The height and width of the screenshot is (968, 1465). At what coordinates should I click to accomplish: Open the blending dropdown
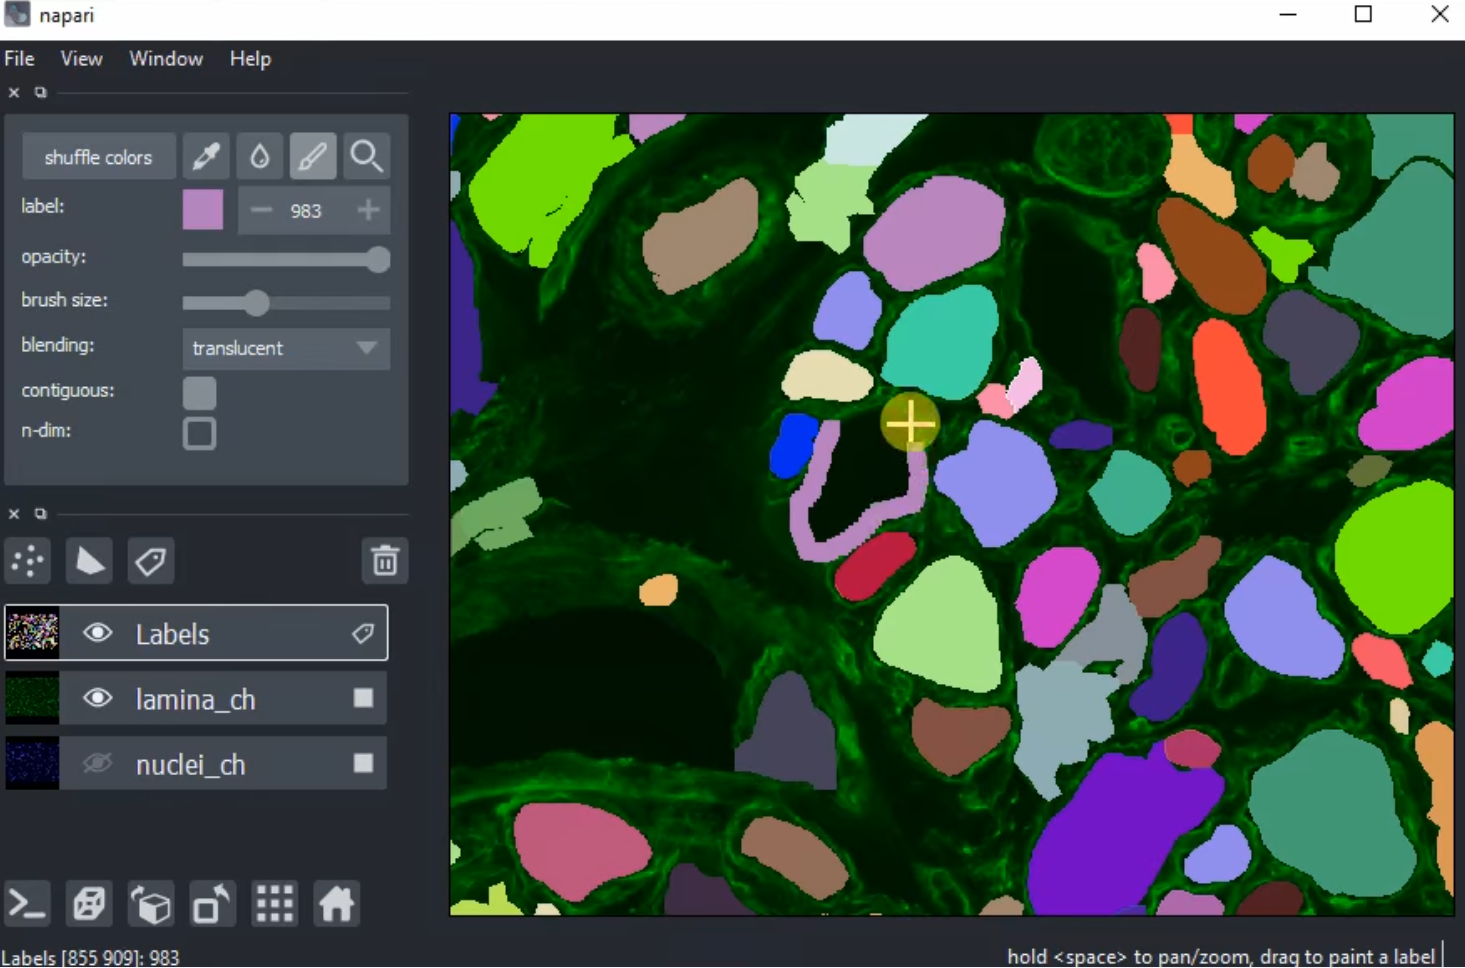[x=286, y=348]
